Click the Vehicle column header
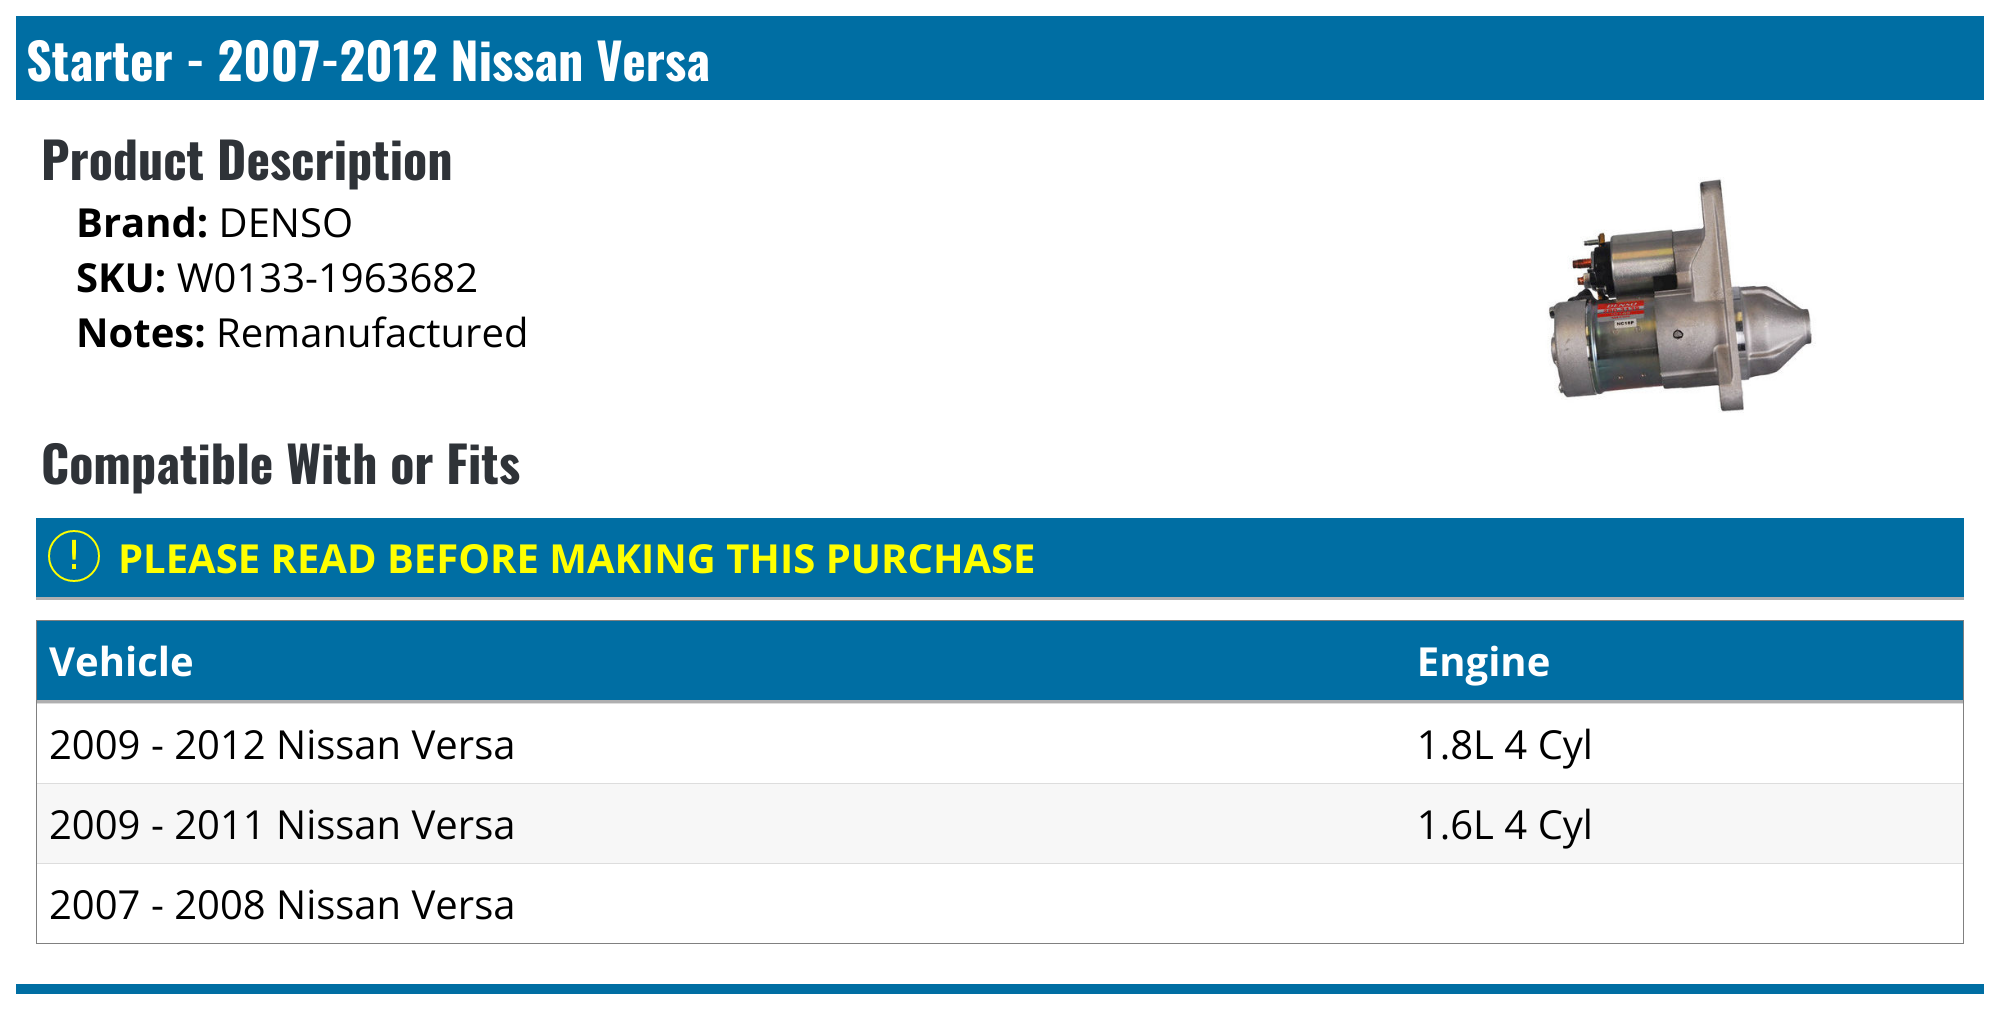Image resolution: width=2000 pixels, height=1010 pixels. click(x=121, y=662)
